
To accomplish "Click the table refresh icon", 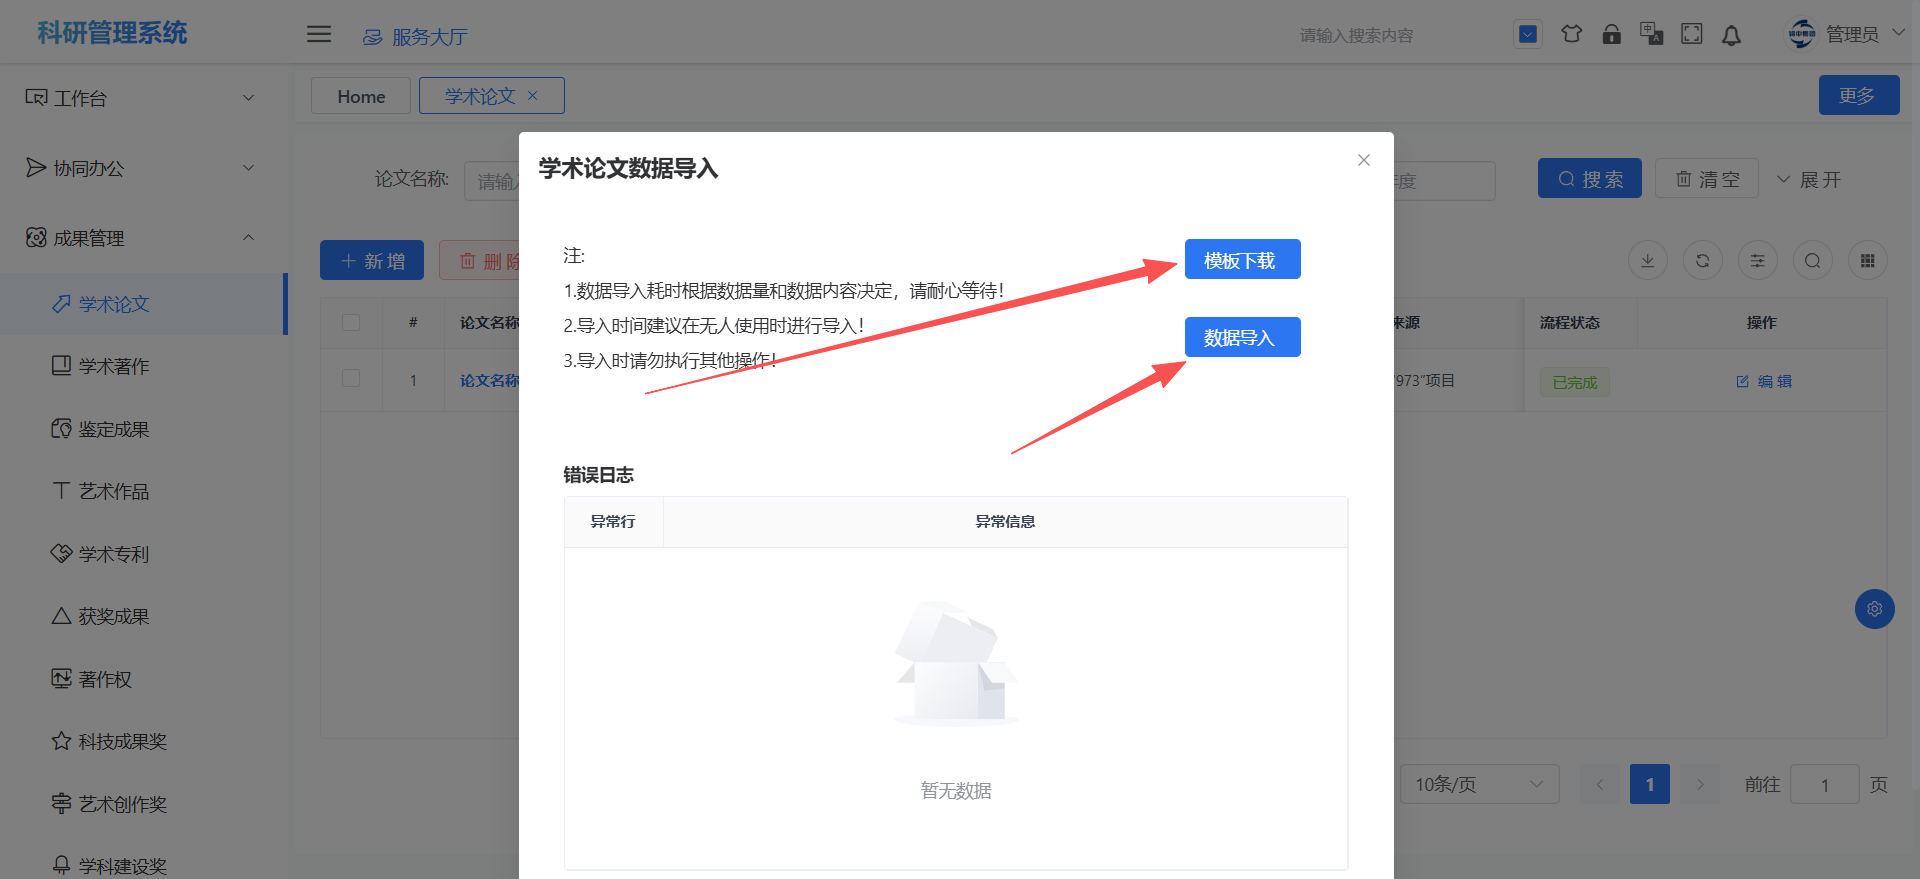I will point(1702,261).
